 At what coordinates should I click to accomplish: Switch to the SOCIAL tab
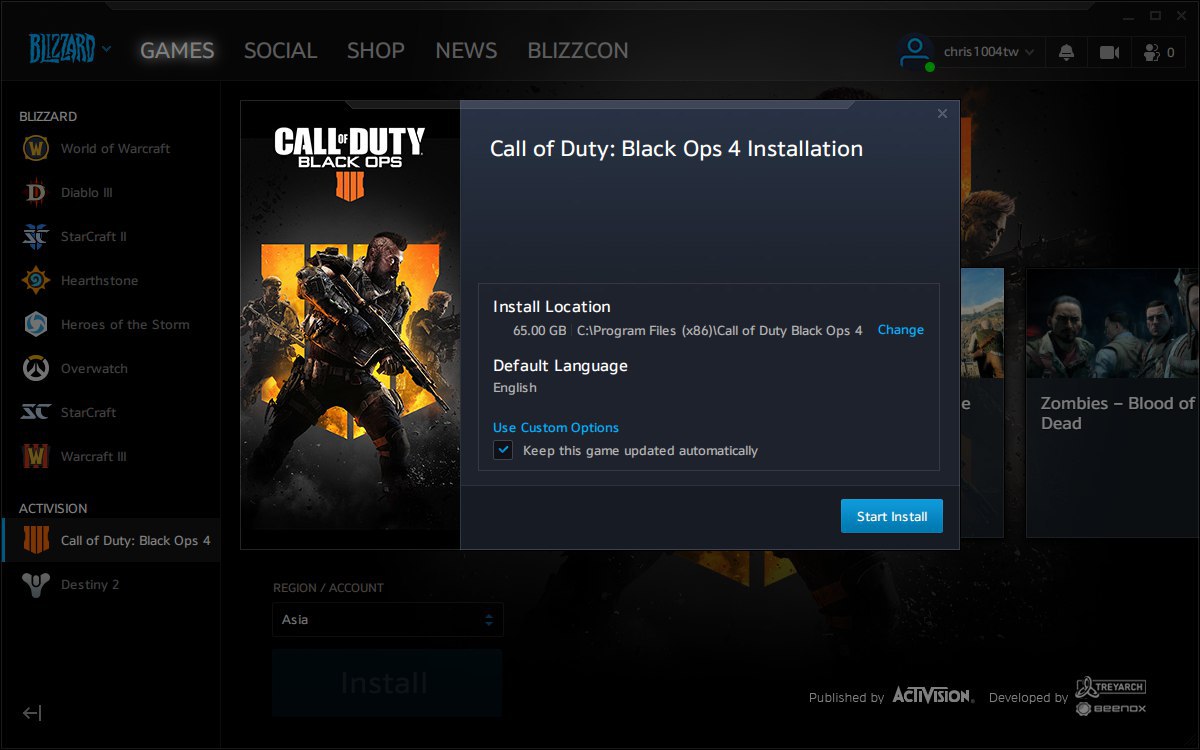(x=280, y=50)
